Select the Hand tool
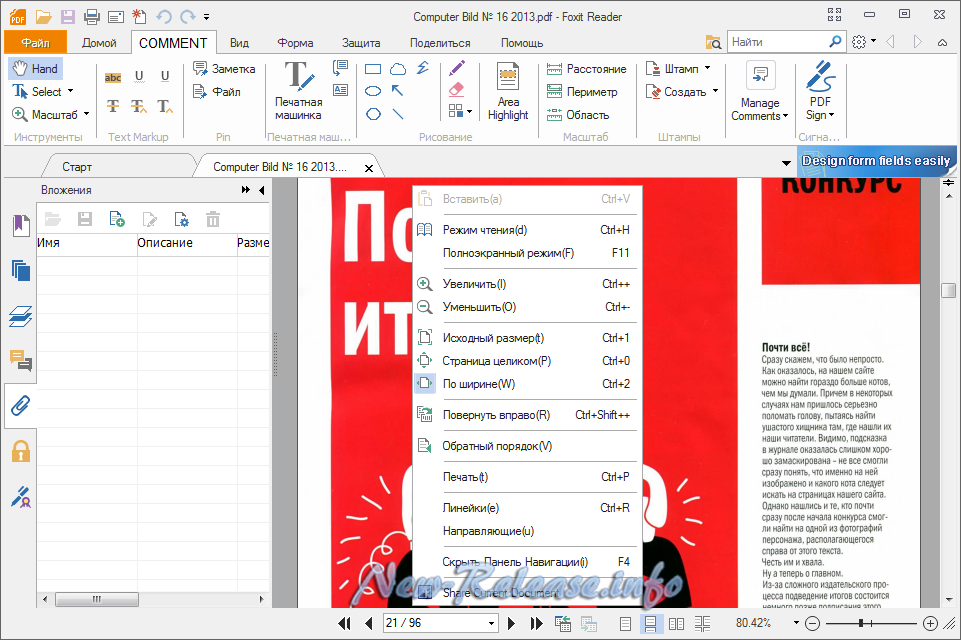This screenshot has width=961, height=640. click(36, 69)
